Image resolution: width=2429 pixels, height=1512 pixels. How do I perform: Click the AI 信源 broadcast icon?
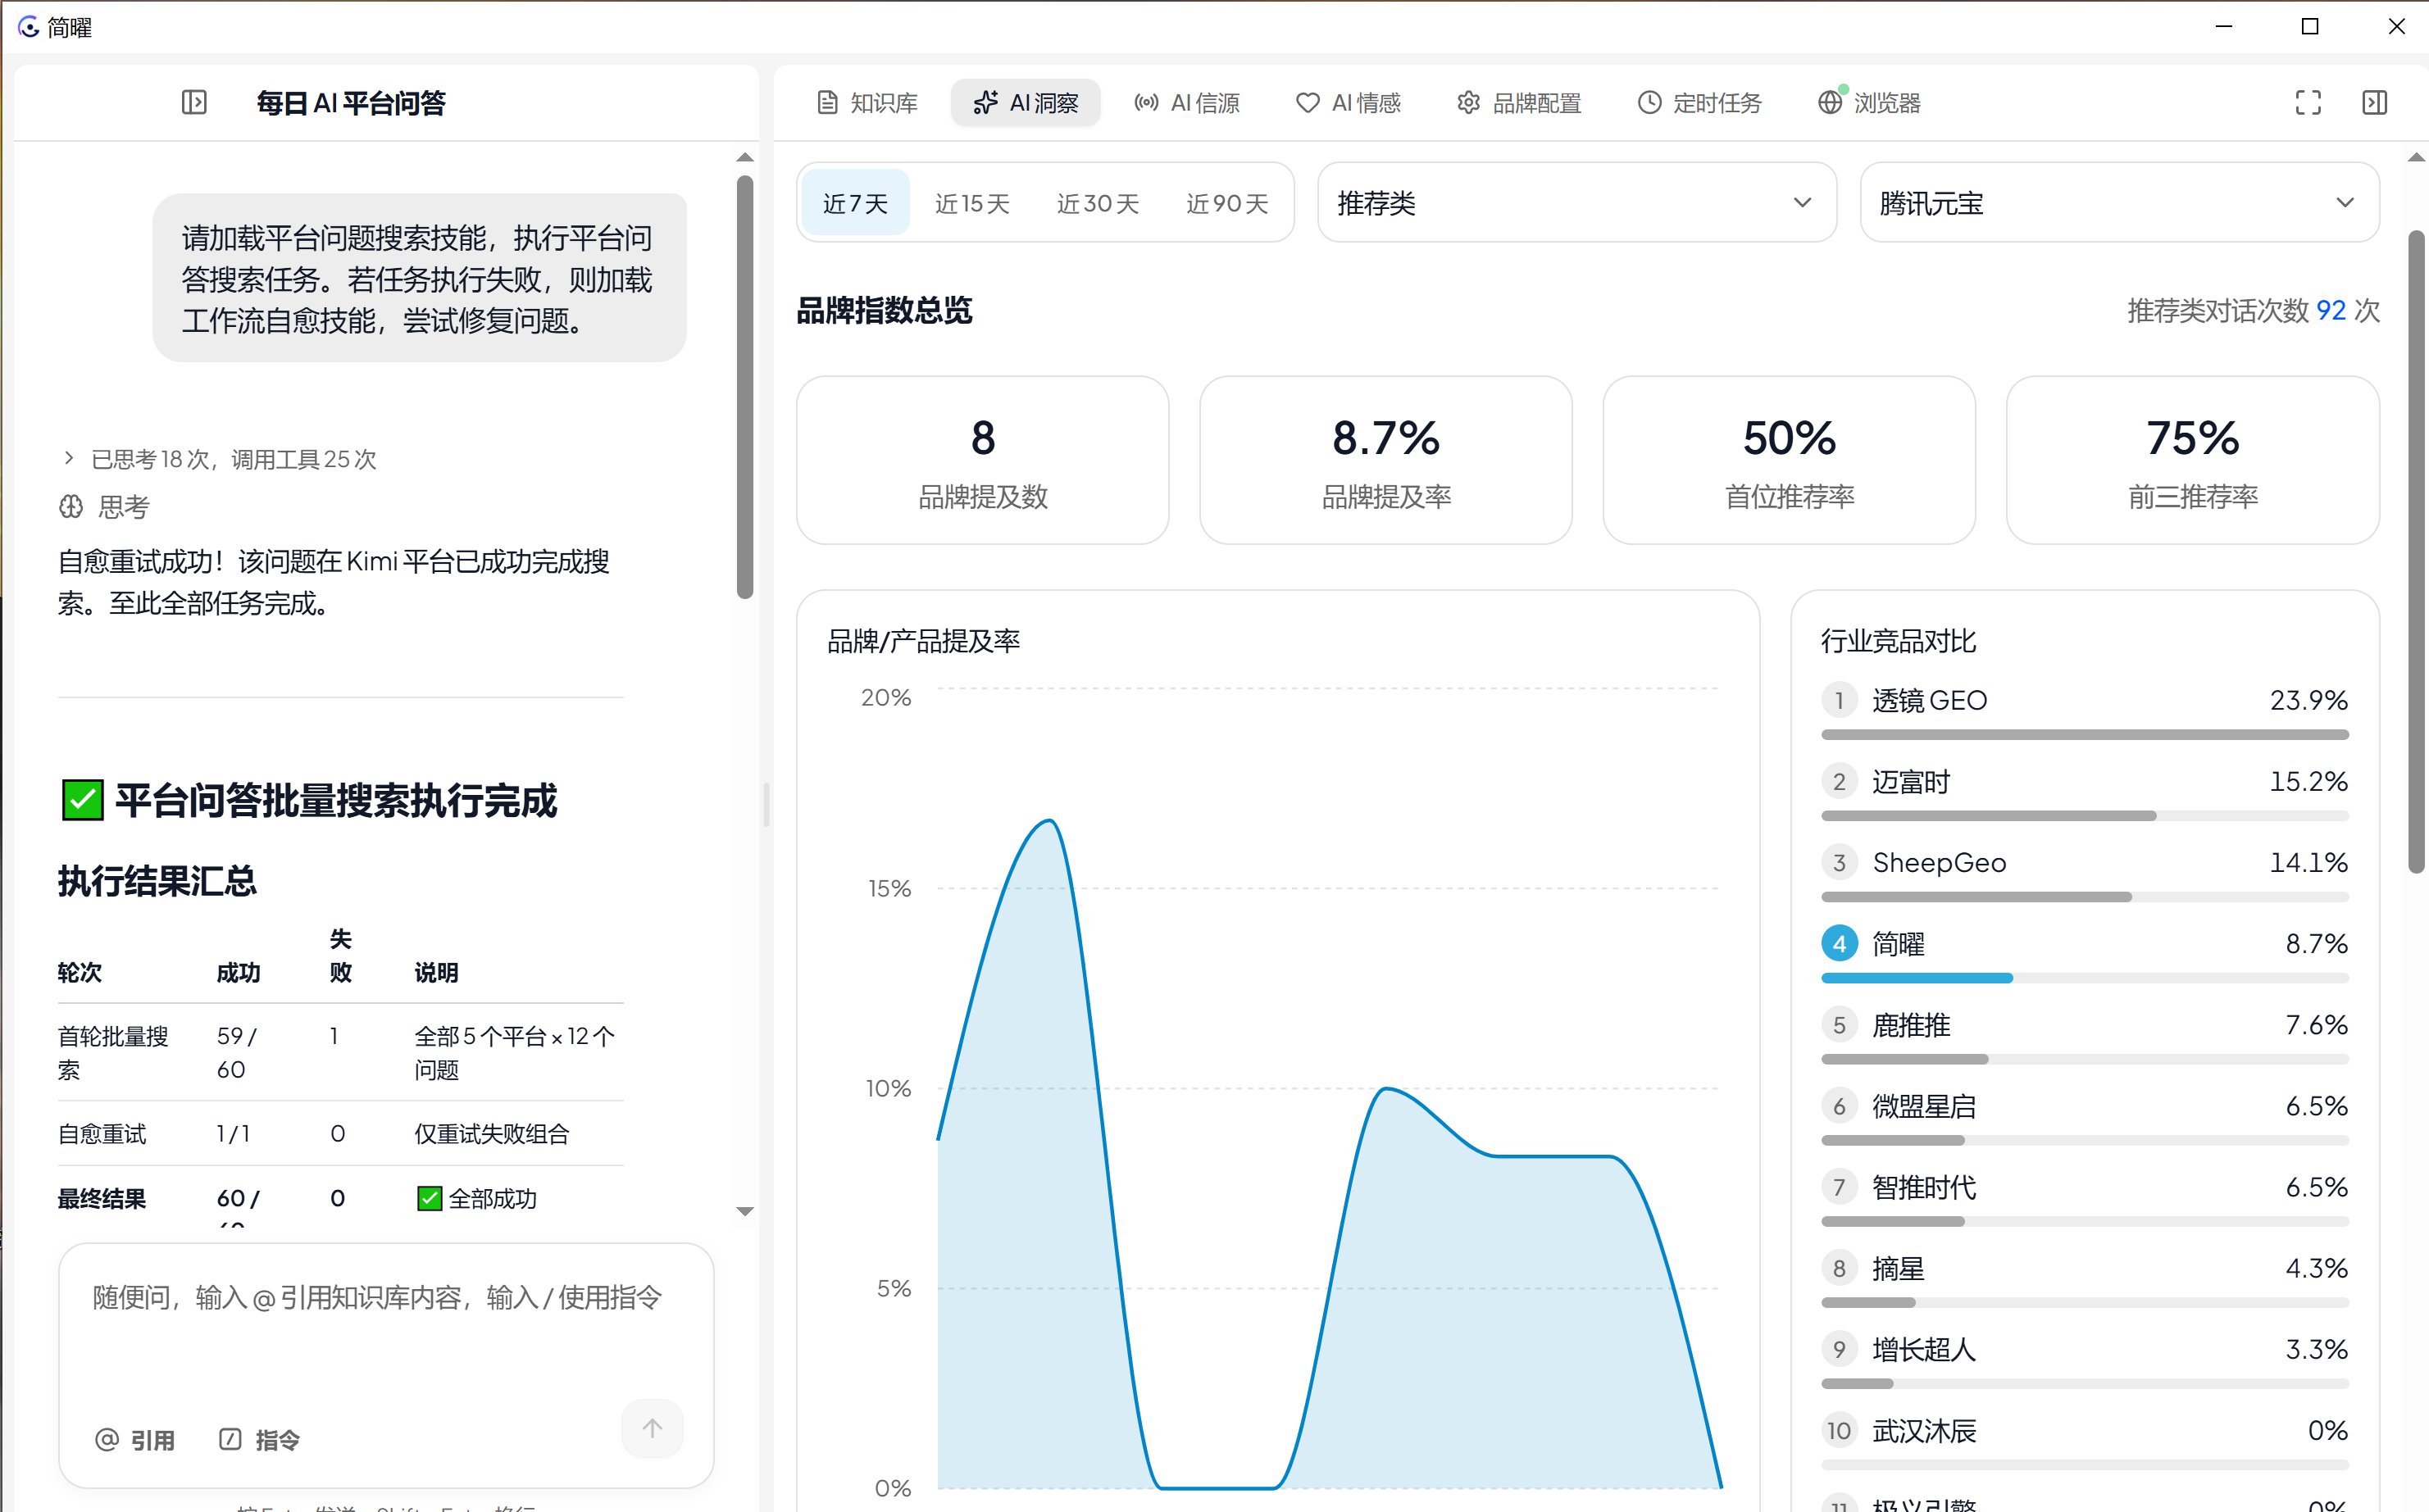[x=1146, y=102]
